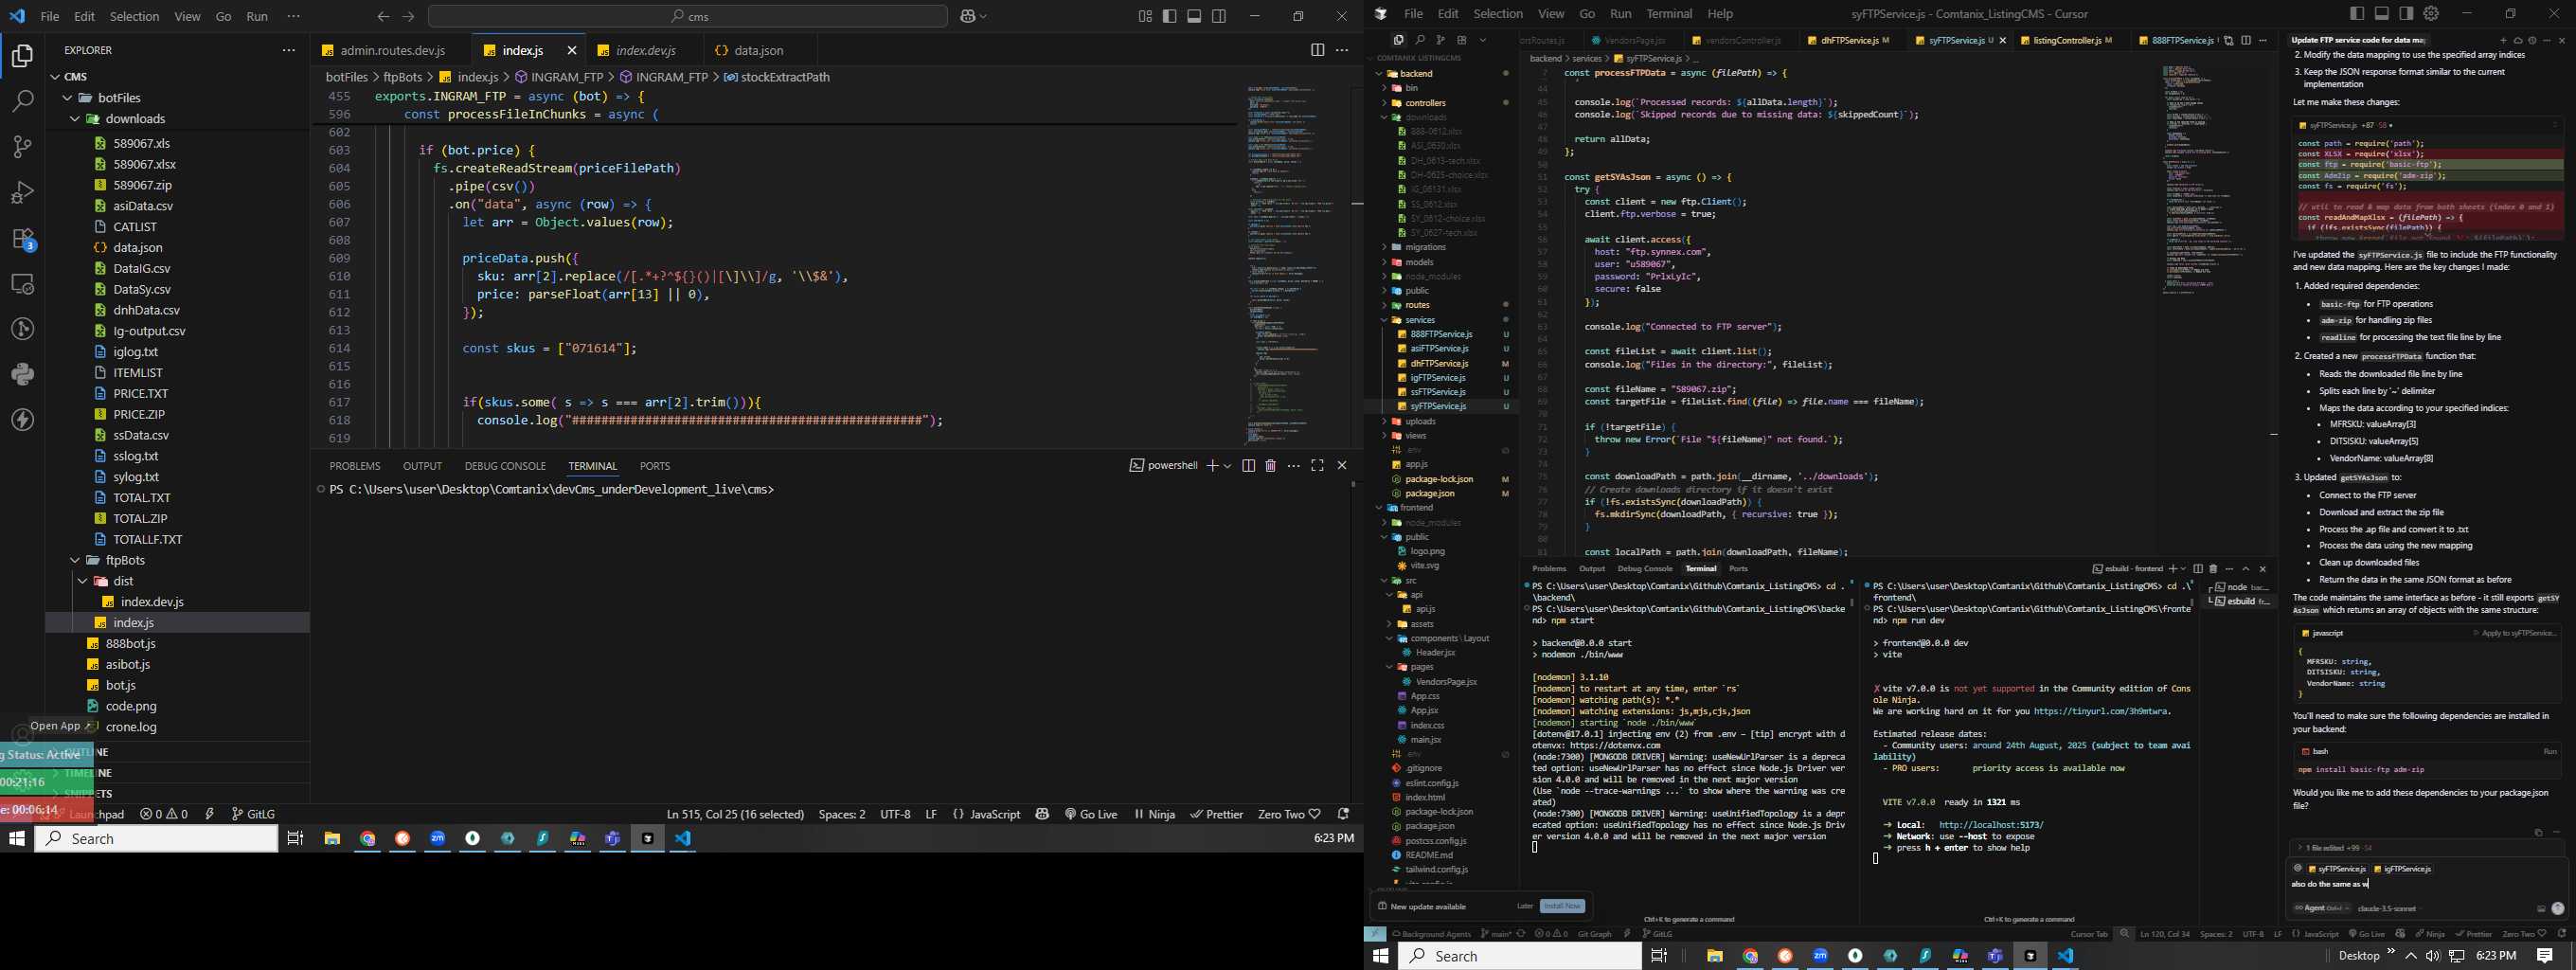The width and height of the screenshot is (2576, 970).
Task: Open DEBUG CONSOLE tab in VS Code panel
Action: 505,466
